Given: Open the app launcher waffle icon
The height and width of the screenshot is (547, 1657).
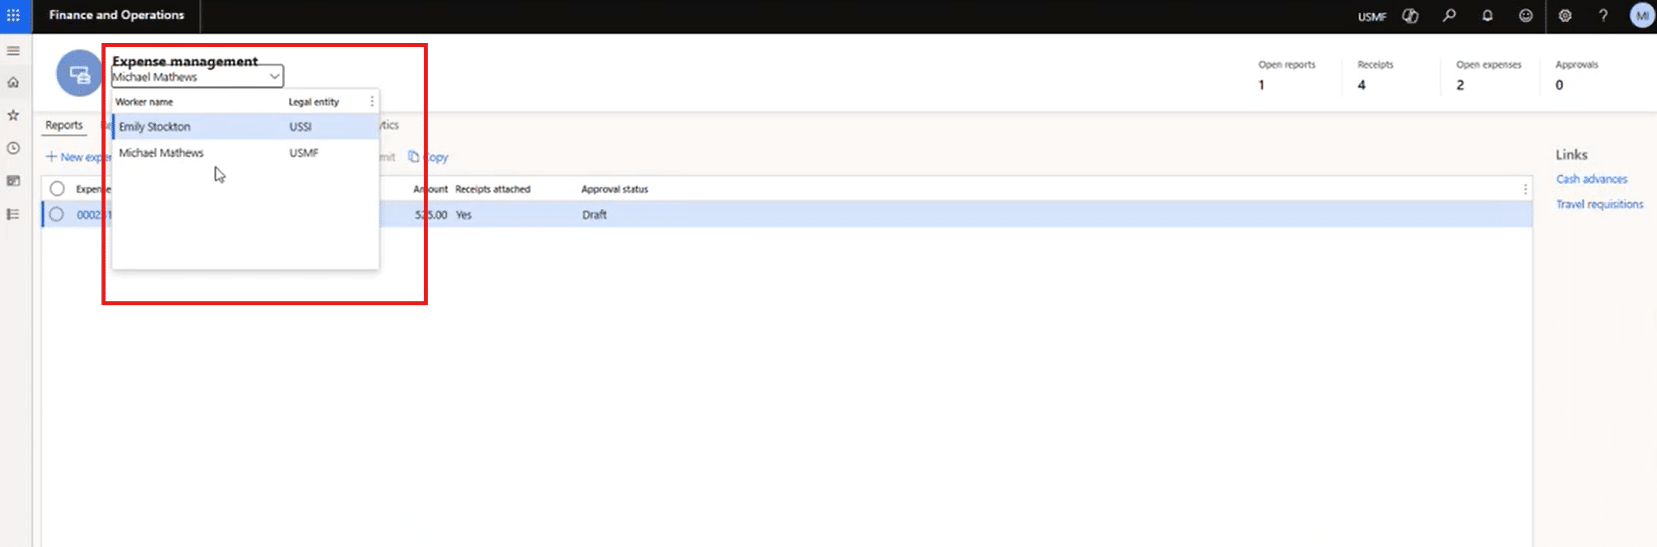Looking at the screenshot, I should [x=13, y=16].
